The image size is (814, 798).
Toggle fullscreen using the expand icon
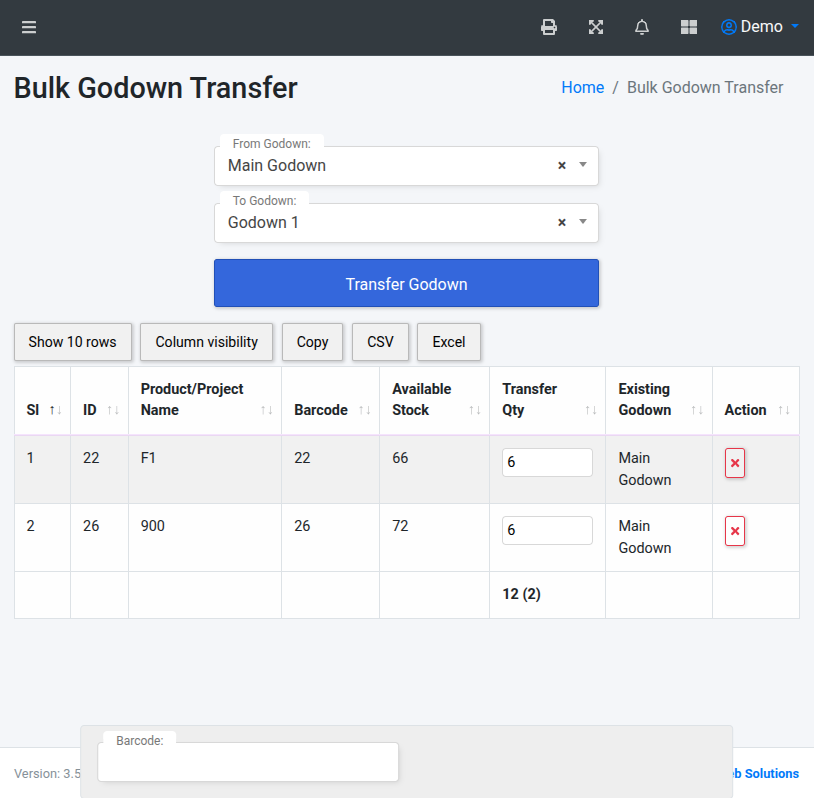point(595,27)
